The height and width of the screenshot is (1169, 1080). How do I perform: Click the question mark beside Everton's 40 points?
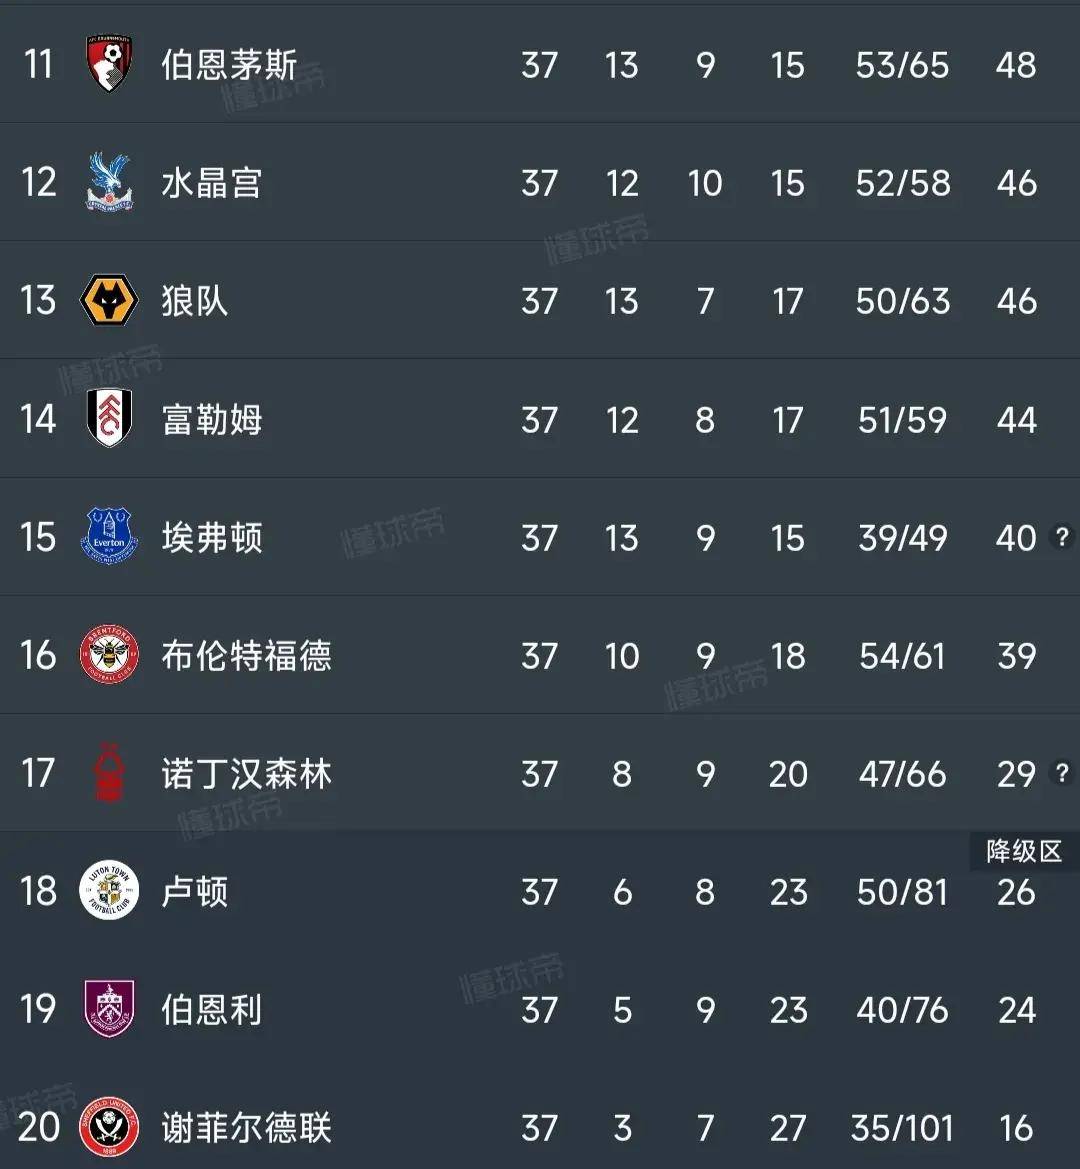(x=1061, y=537)
